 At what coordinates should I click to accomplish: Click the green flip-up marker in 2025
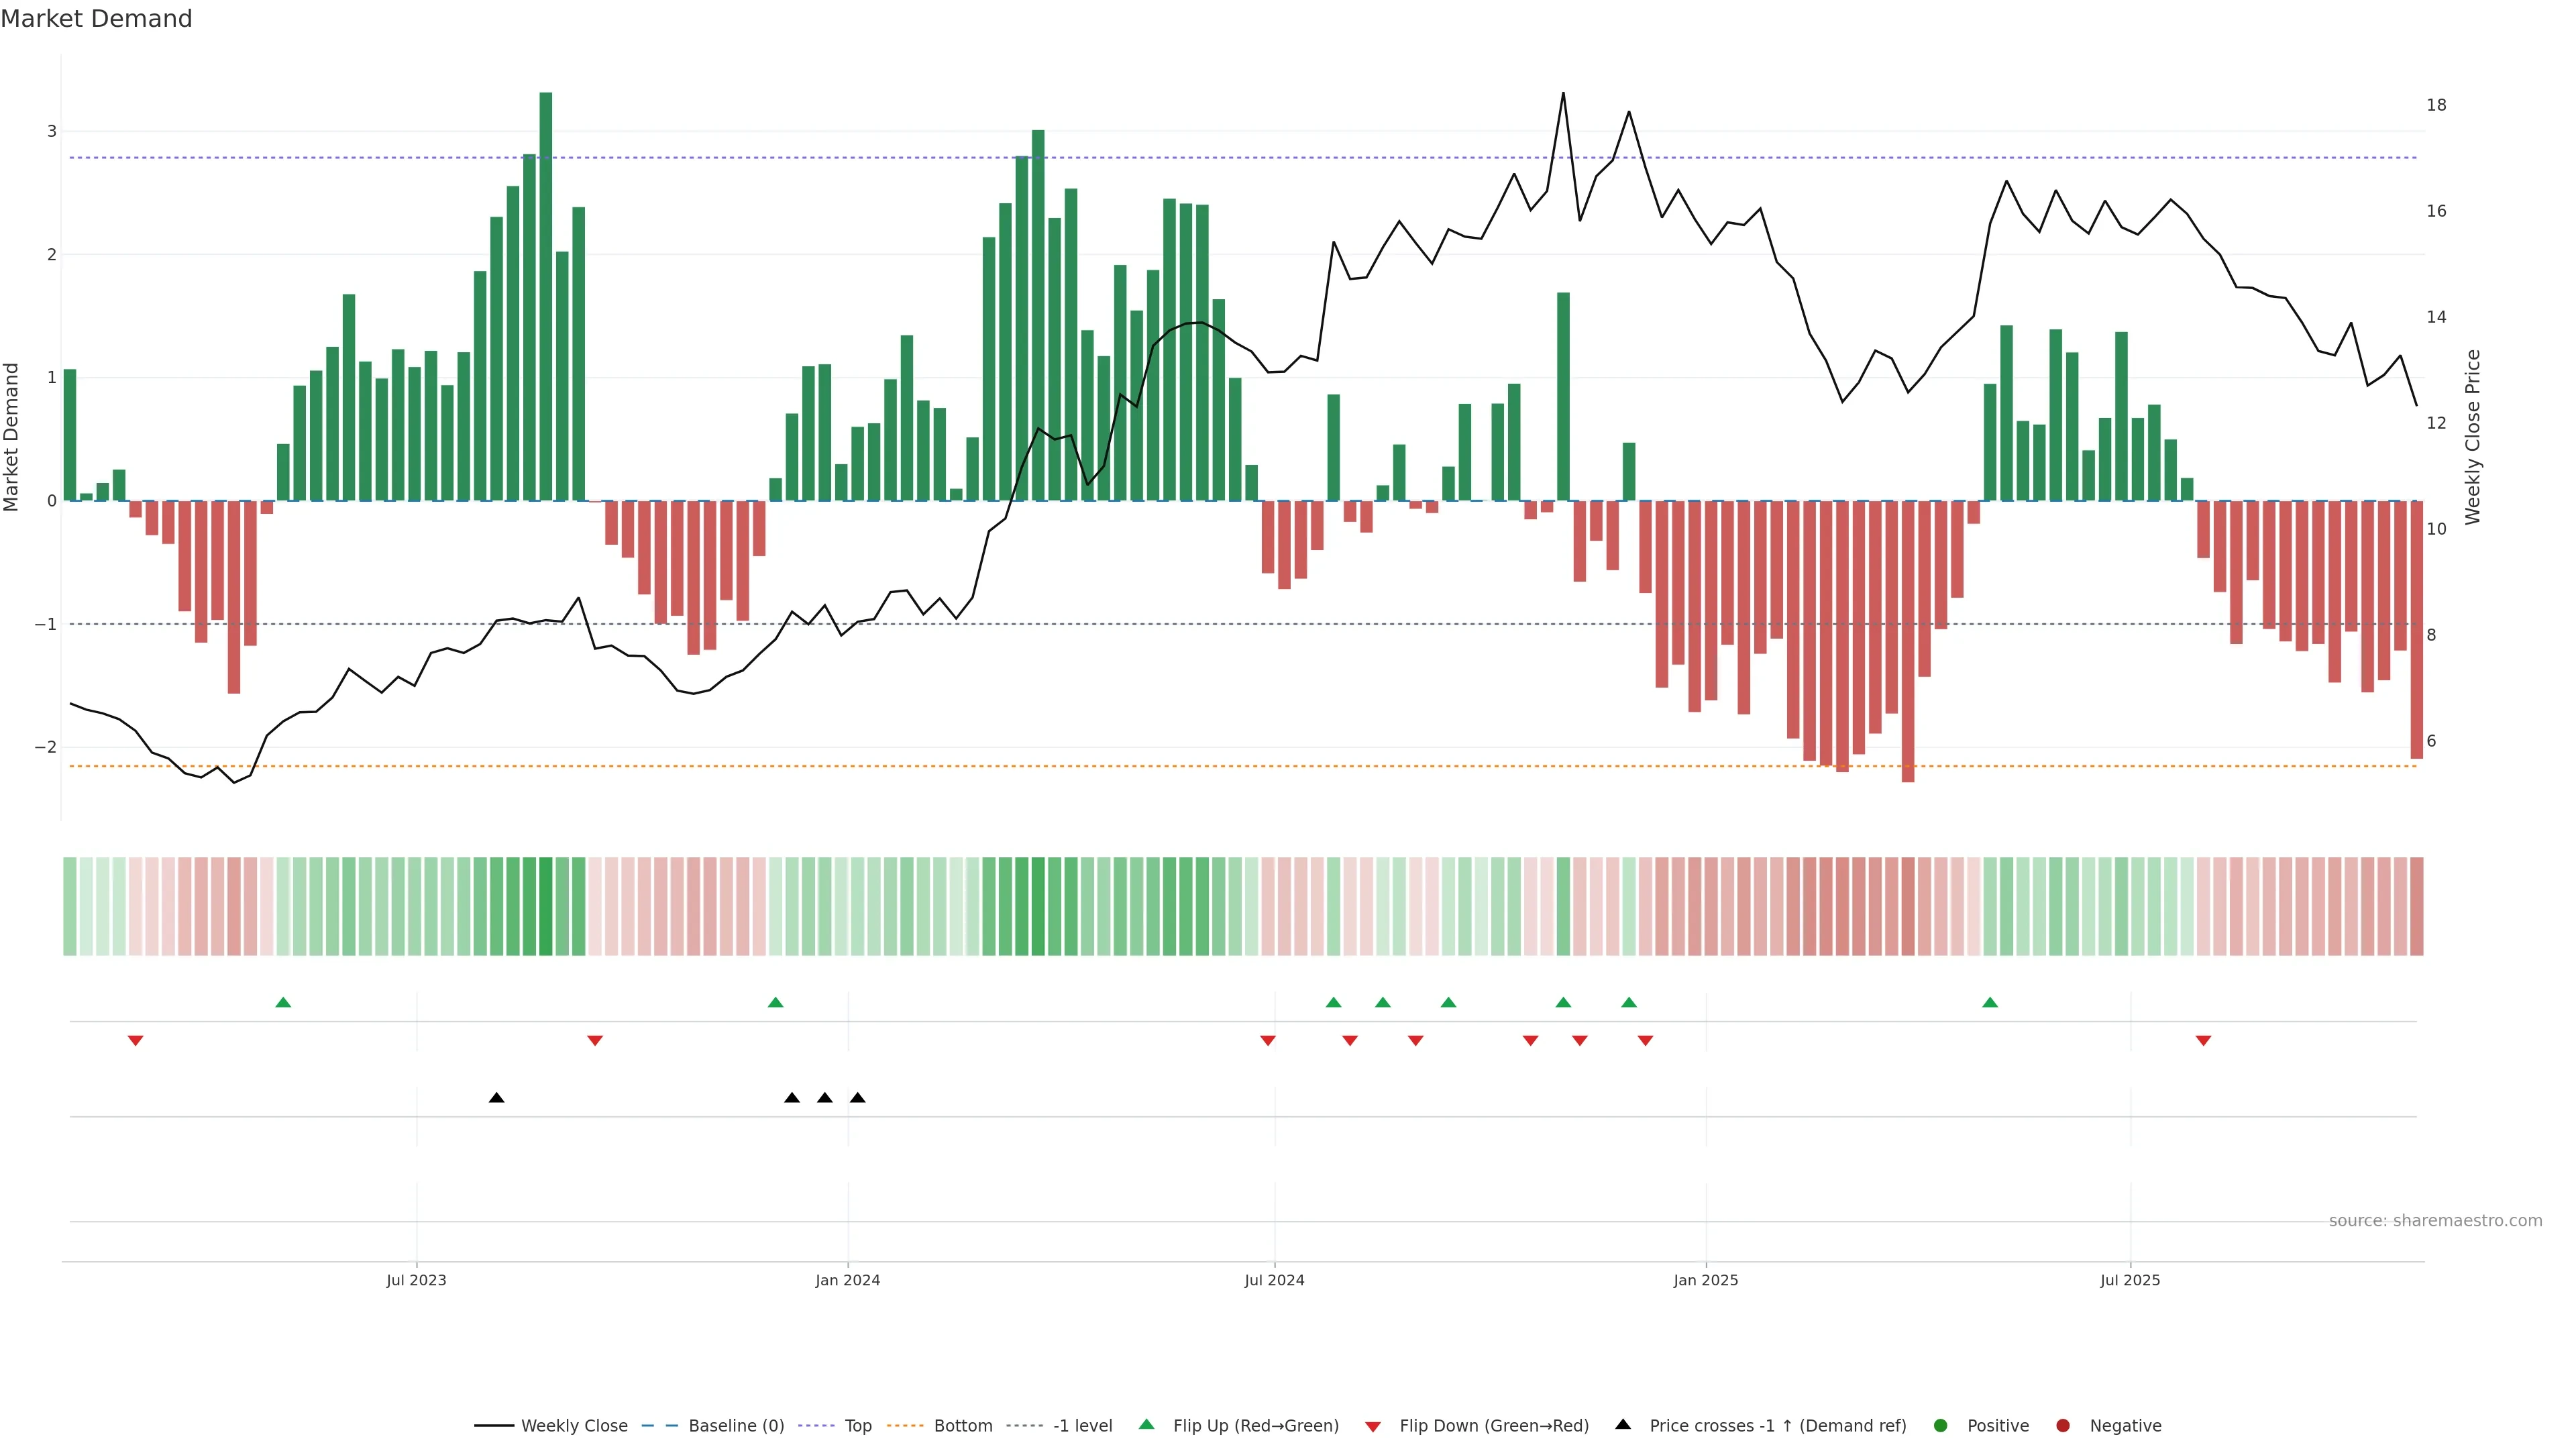1990,1002
